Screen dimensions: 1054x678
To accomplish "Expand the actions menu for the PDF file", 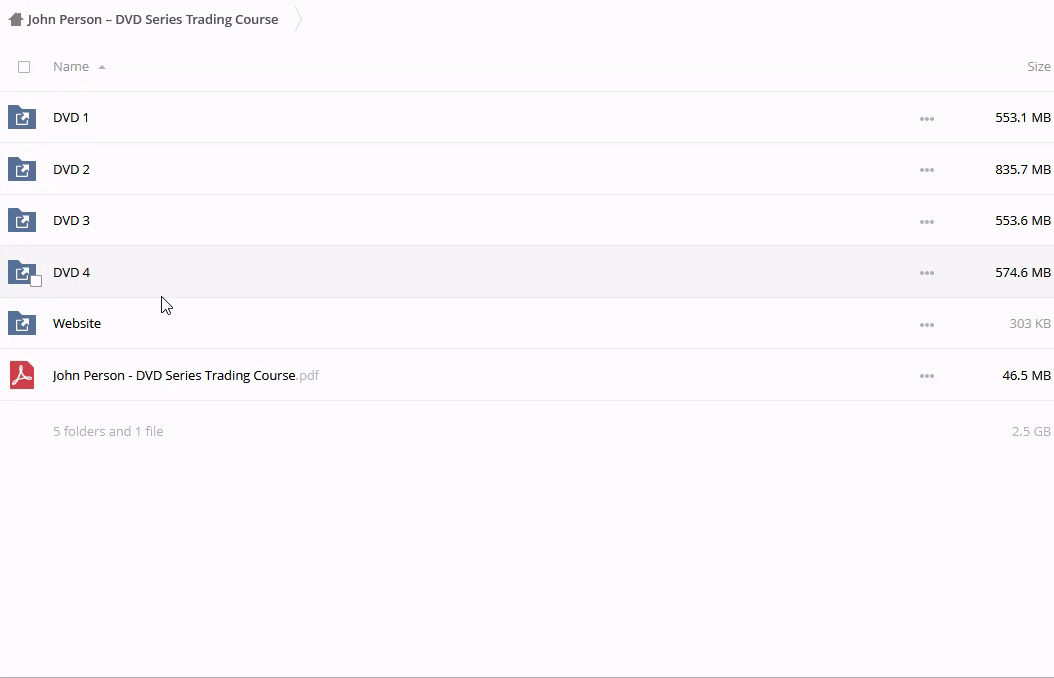I will tap(926, 376).
